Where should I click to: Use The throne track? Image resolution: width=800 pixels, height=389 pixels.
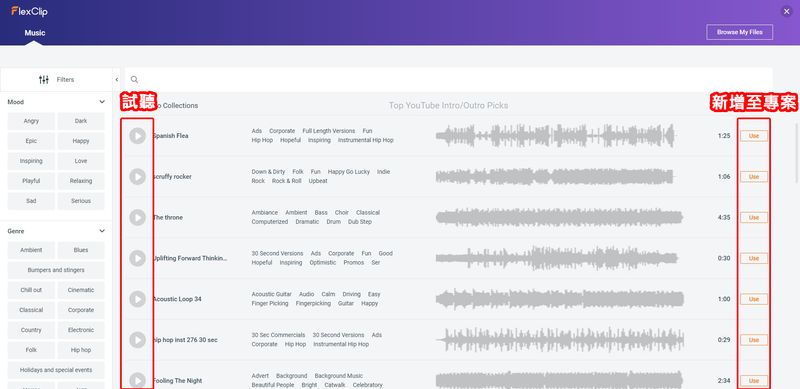(x=754, y=217)
